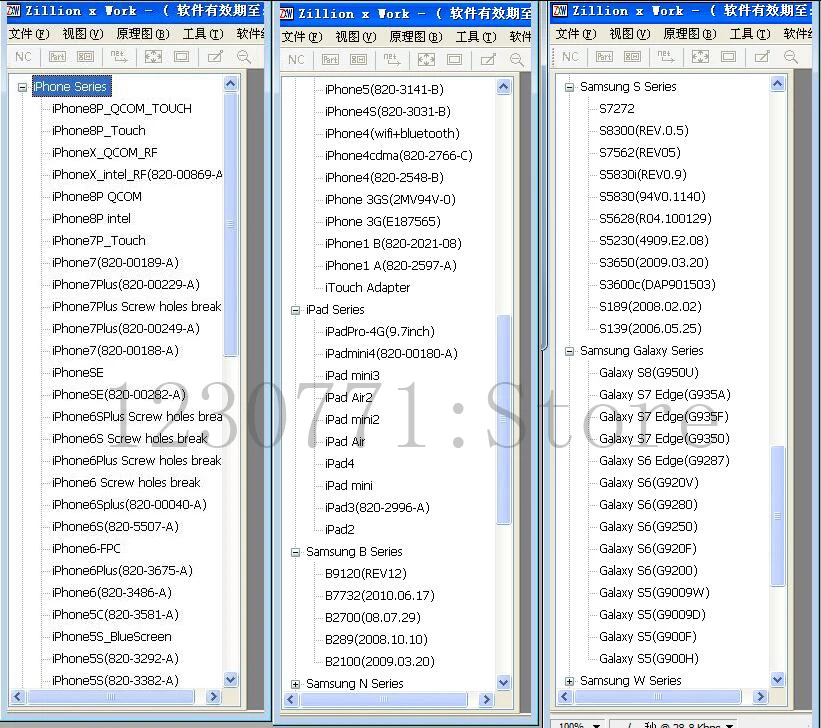Select iPhone7Plus Screw holes break entry
This screenshot has width=821, height=728.
[136, 307]
